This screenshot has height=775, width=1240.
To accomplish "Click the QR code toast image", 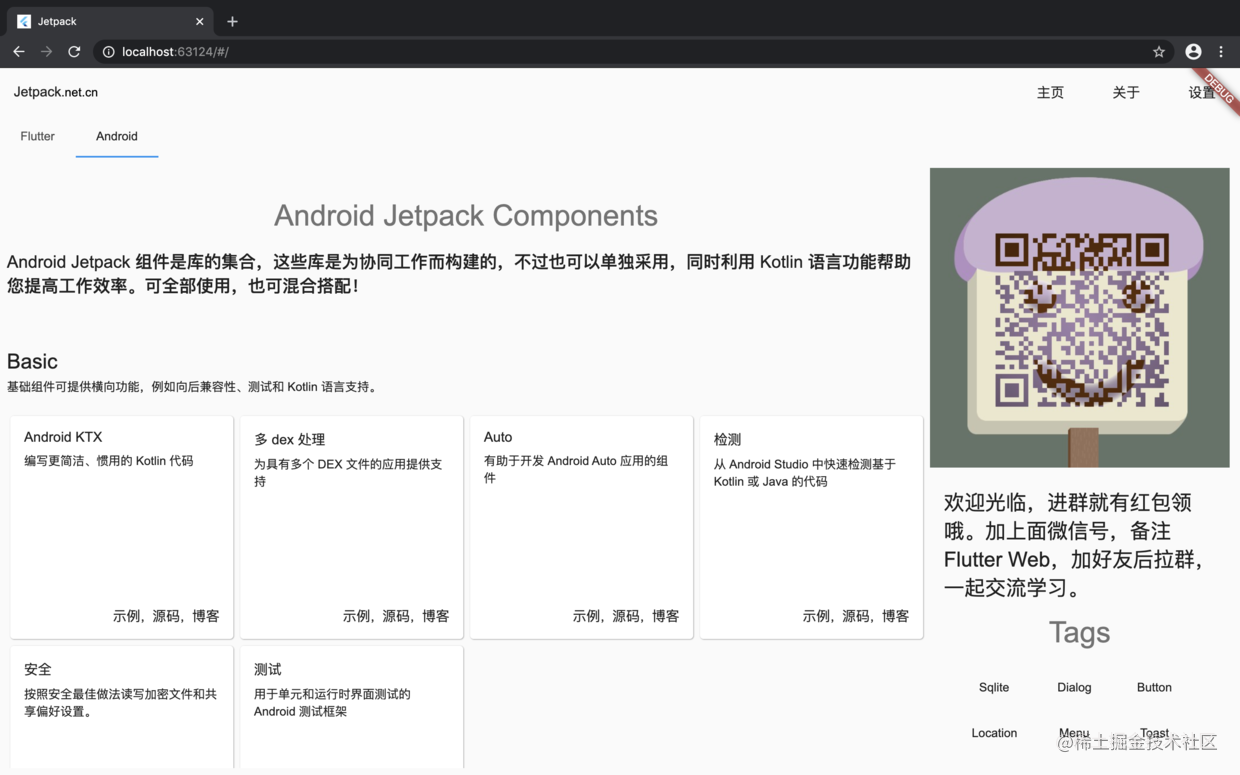I will [1080, 318].
